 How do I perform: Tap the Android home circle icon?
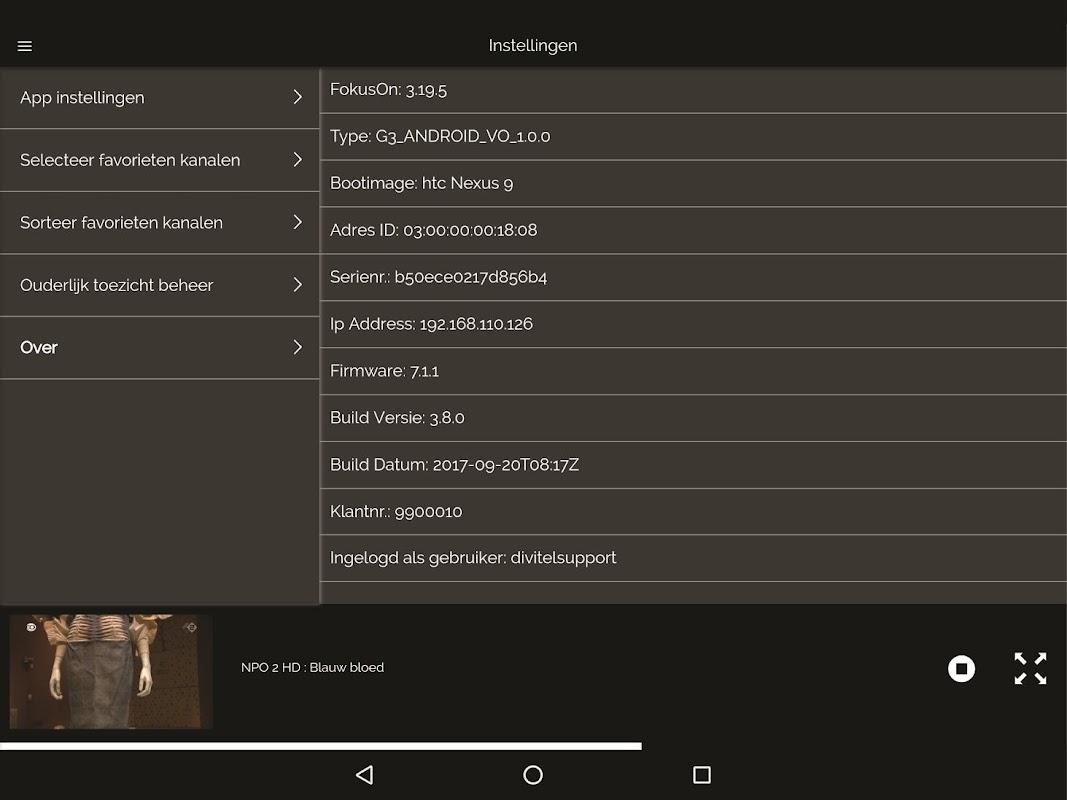tap(533, 775)
